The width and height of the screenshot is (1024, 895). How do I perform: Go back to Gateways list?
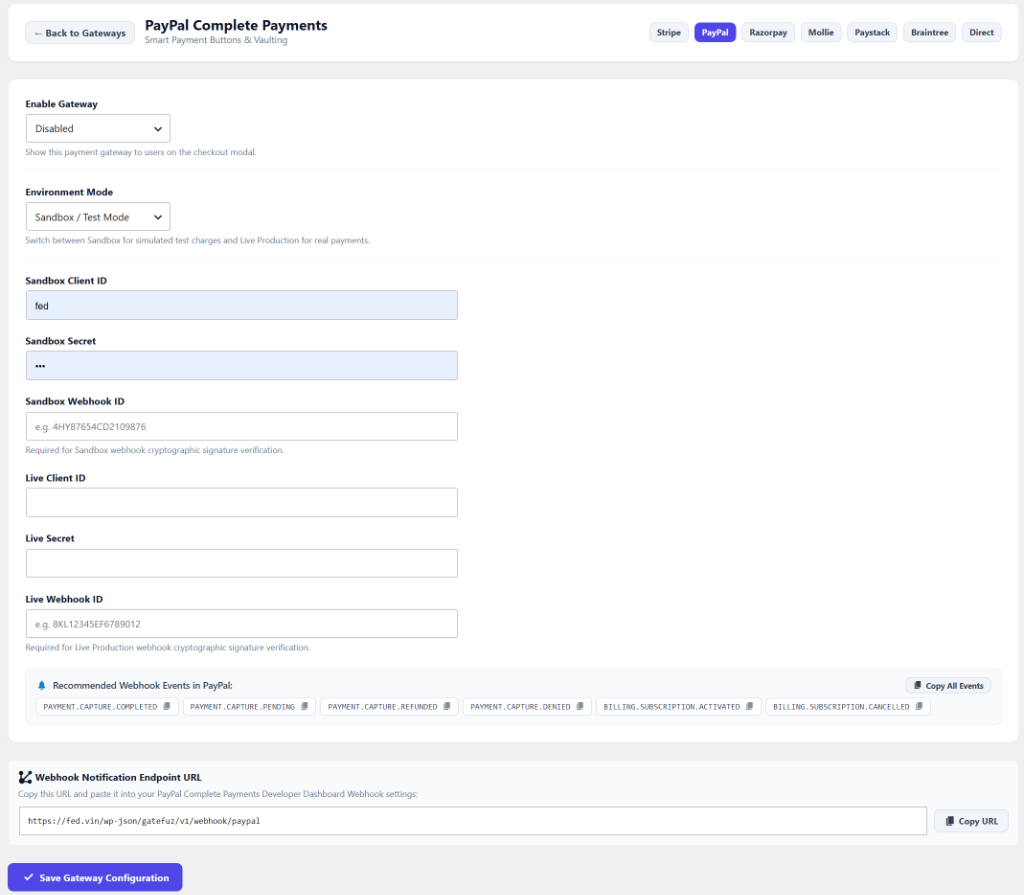(80, 33)
